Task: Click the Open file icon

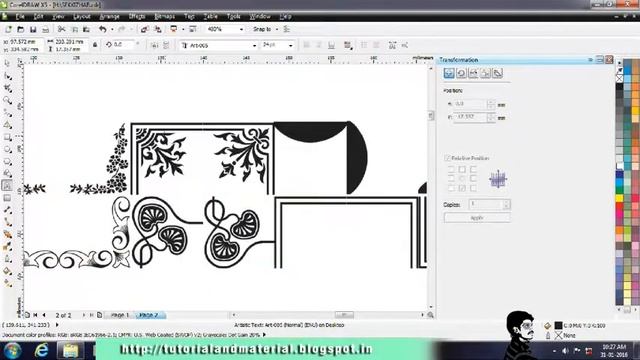Action: point(20,29)
